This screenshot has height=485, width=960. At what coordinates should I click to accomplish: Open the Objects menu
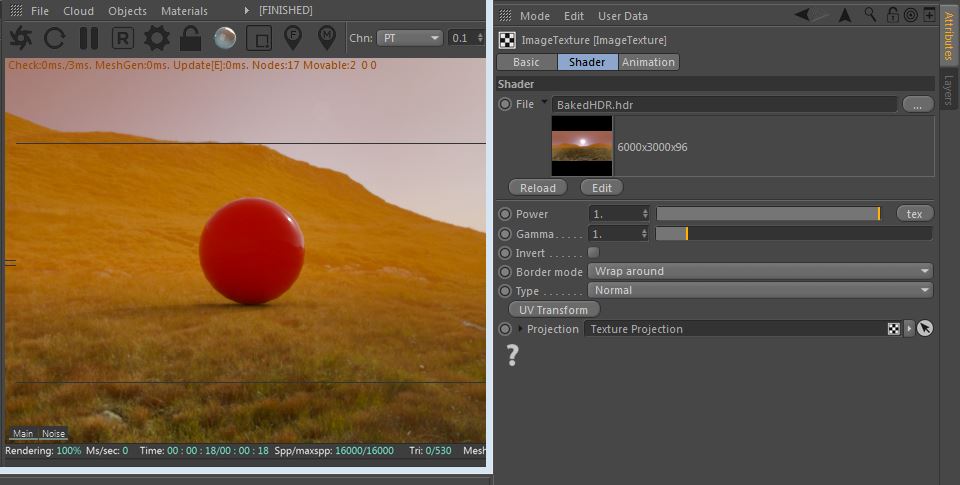[127, 11]
